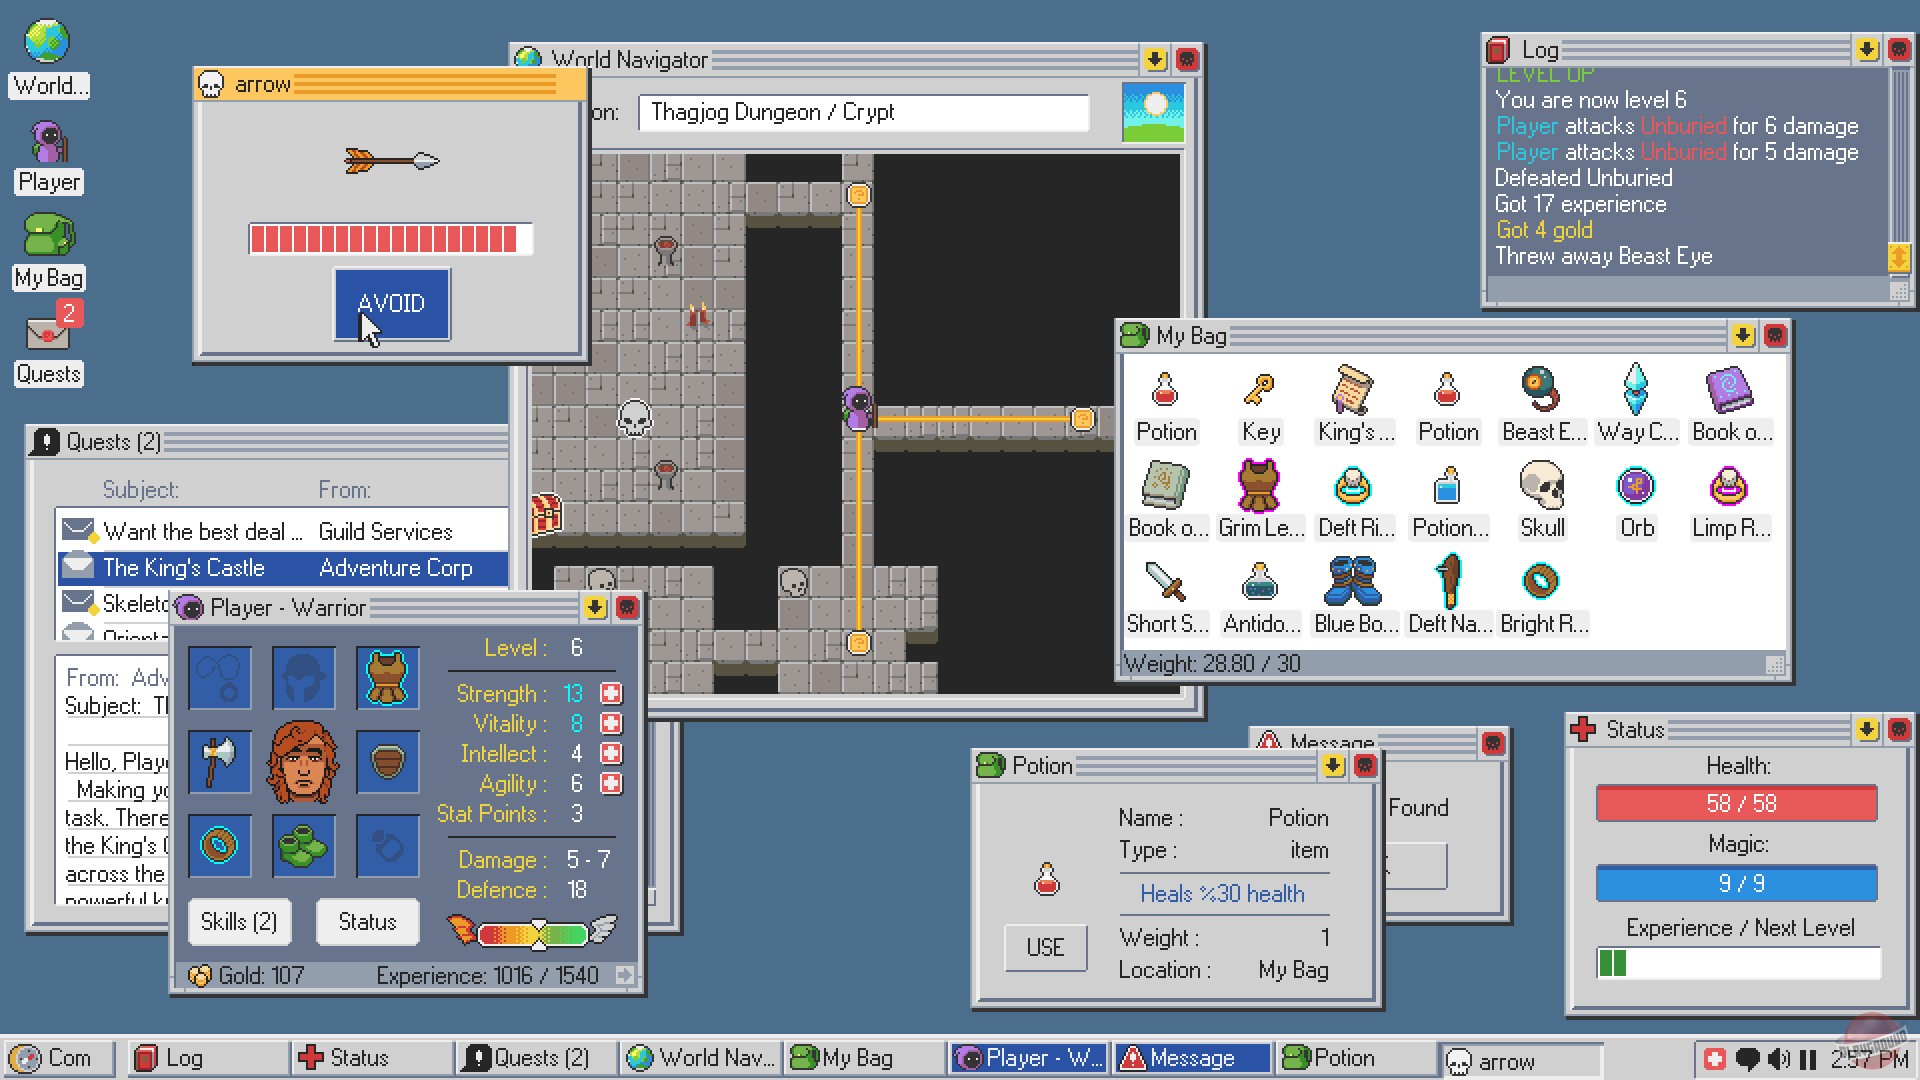Image resolution: width=1920 pixels, height=1080 pixels.
Task: Pause the game via the tray pause control
Action: (1806, 1058)
